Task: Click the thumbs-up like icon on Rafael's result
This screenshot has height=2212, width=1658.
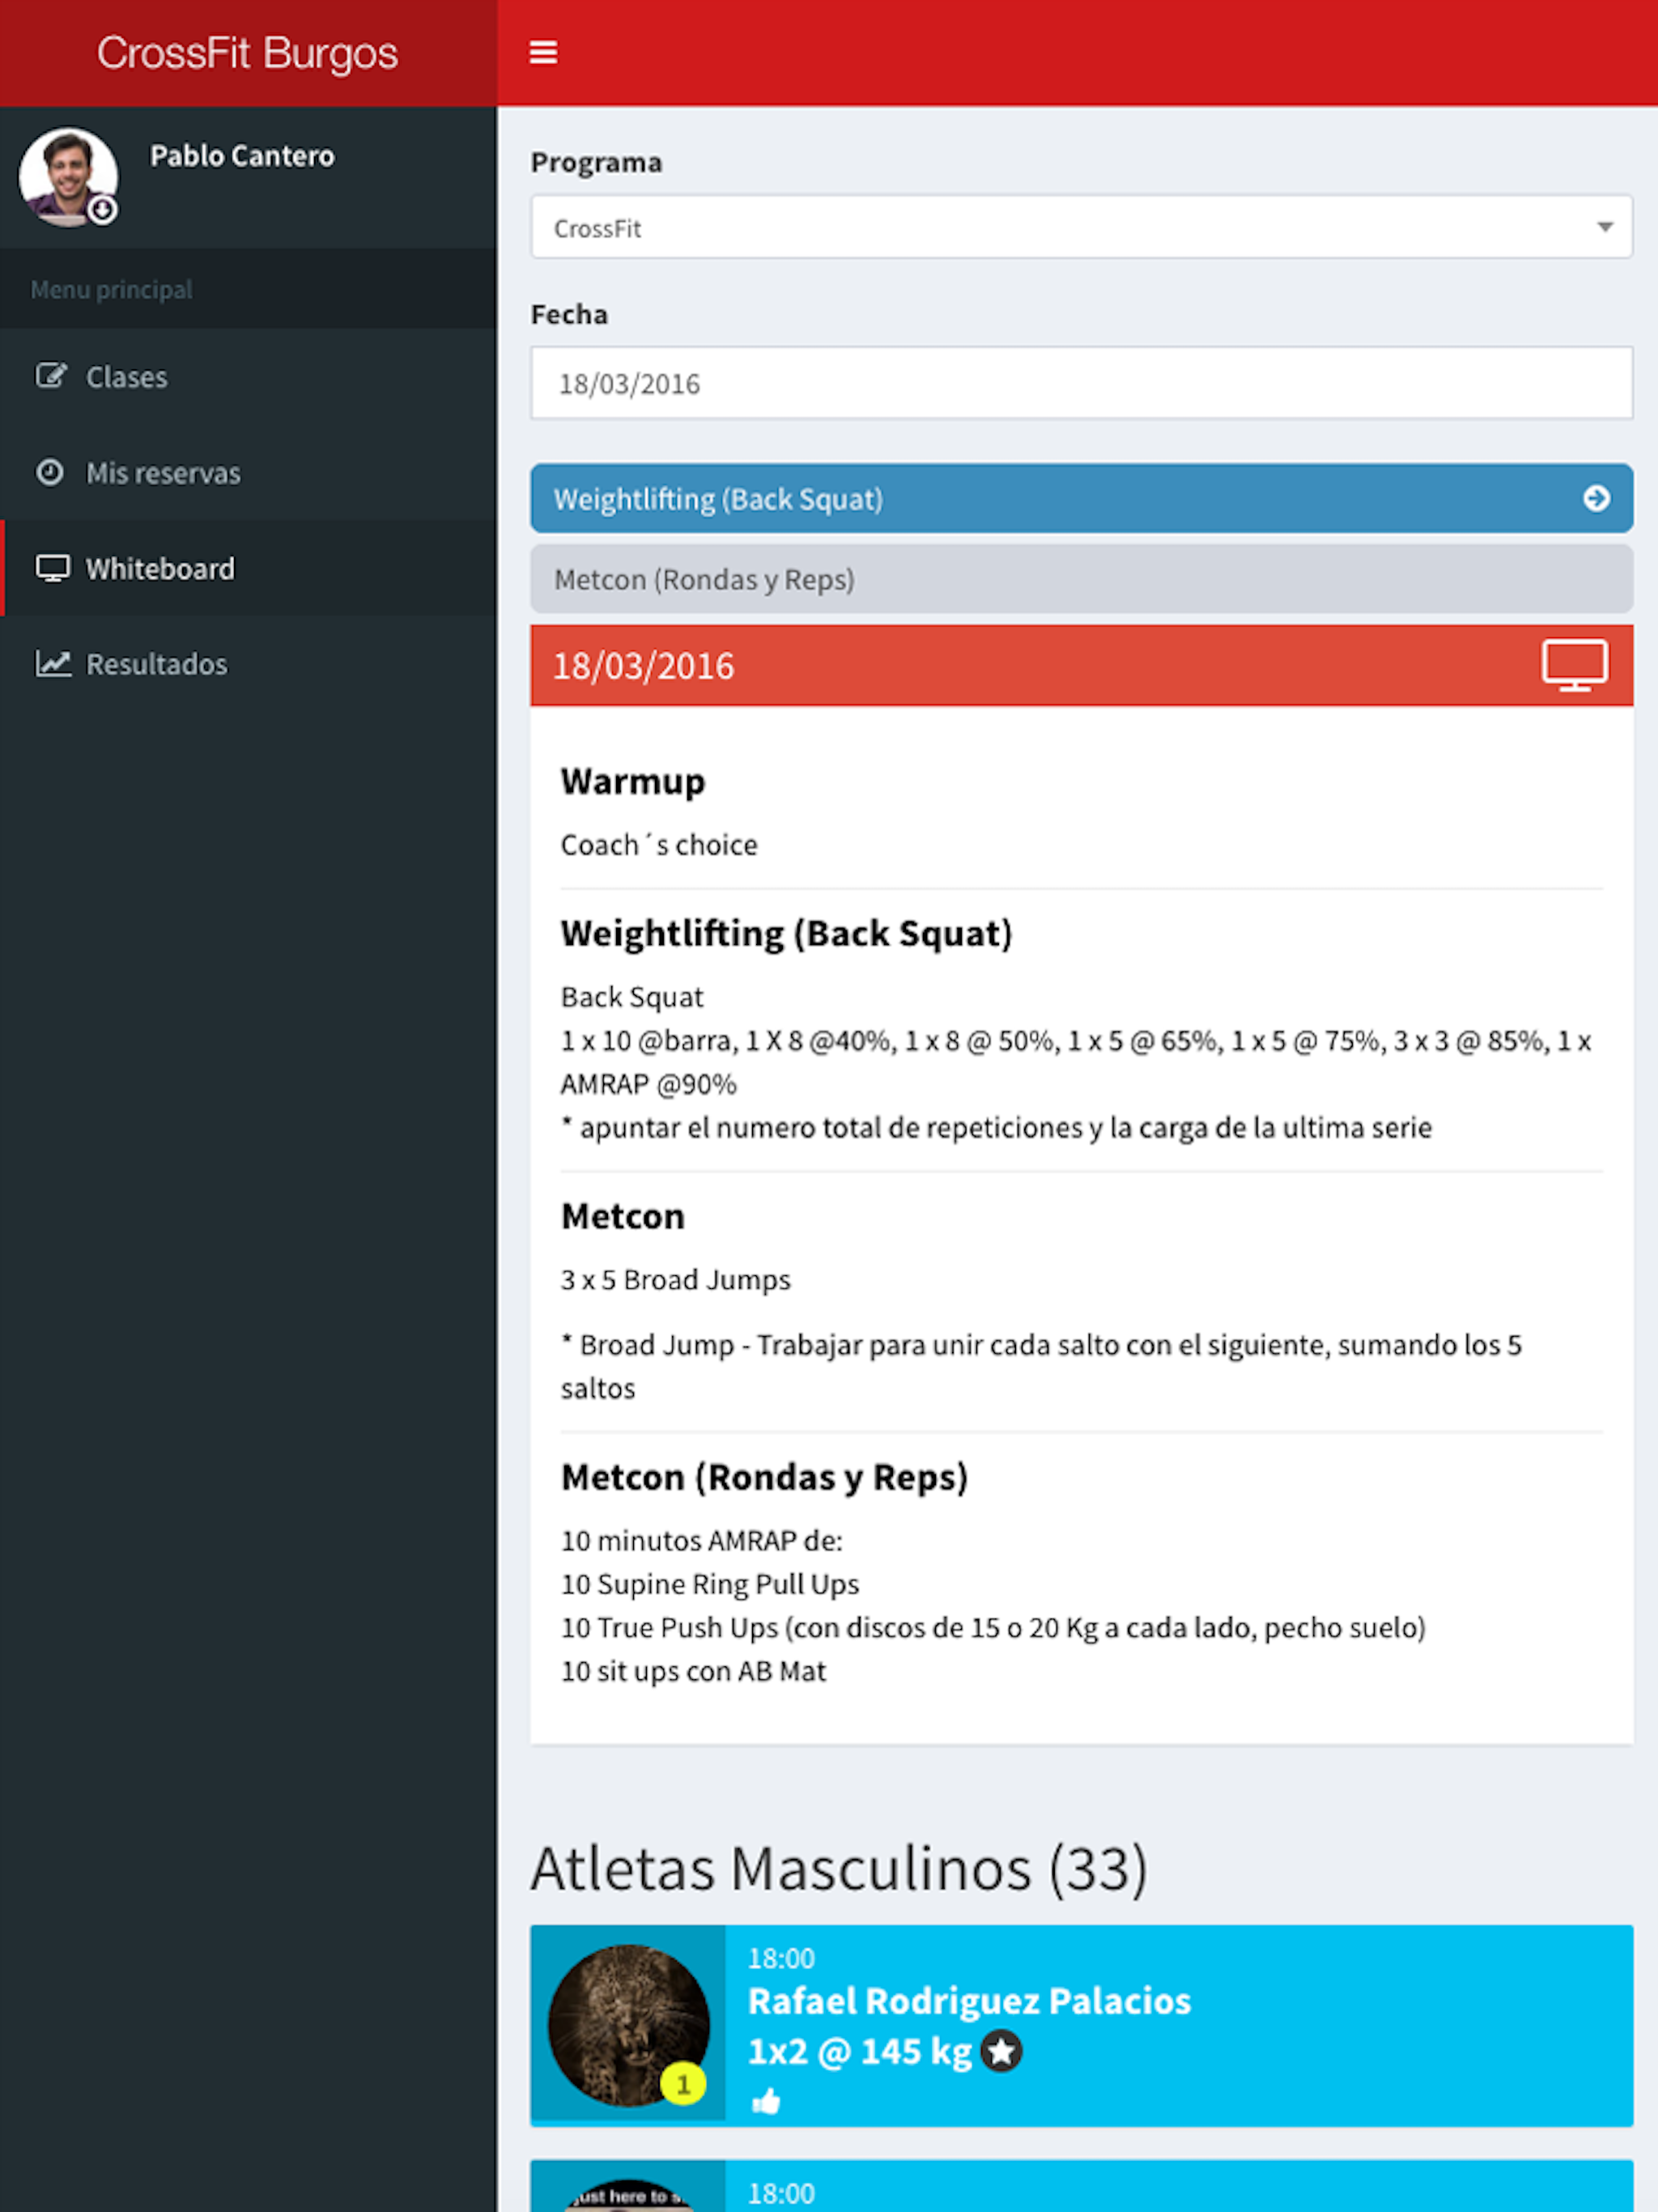Action: click(766, 2101)
